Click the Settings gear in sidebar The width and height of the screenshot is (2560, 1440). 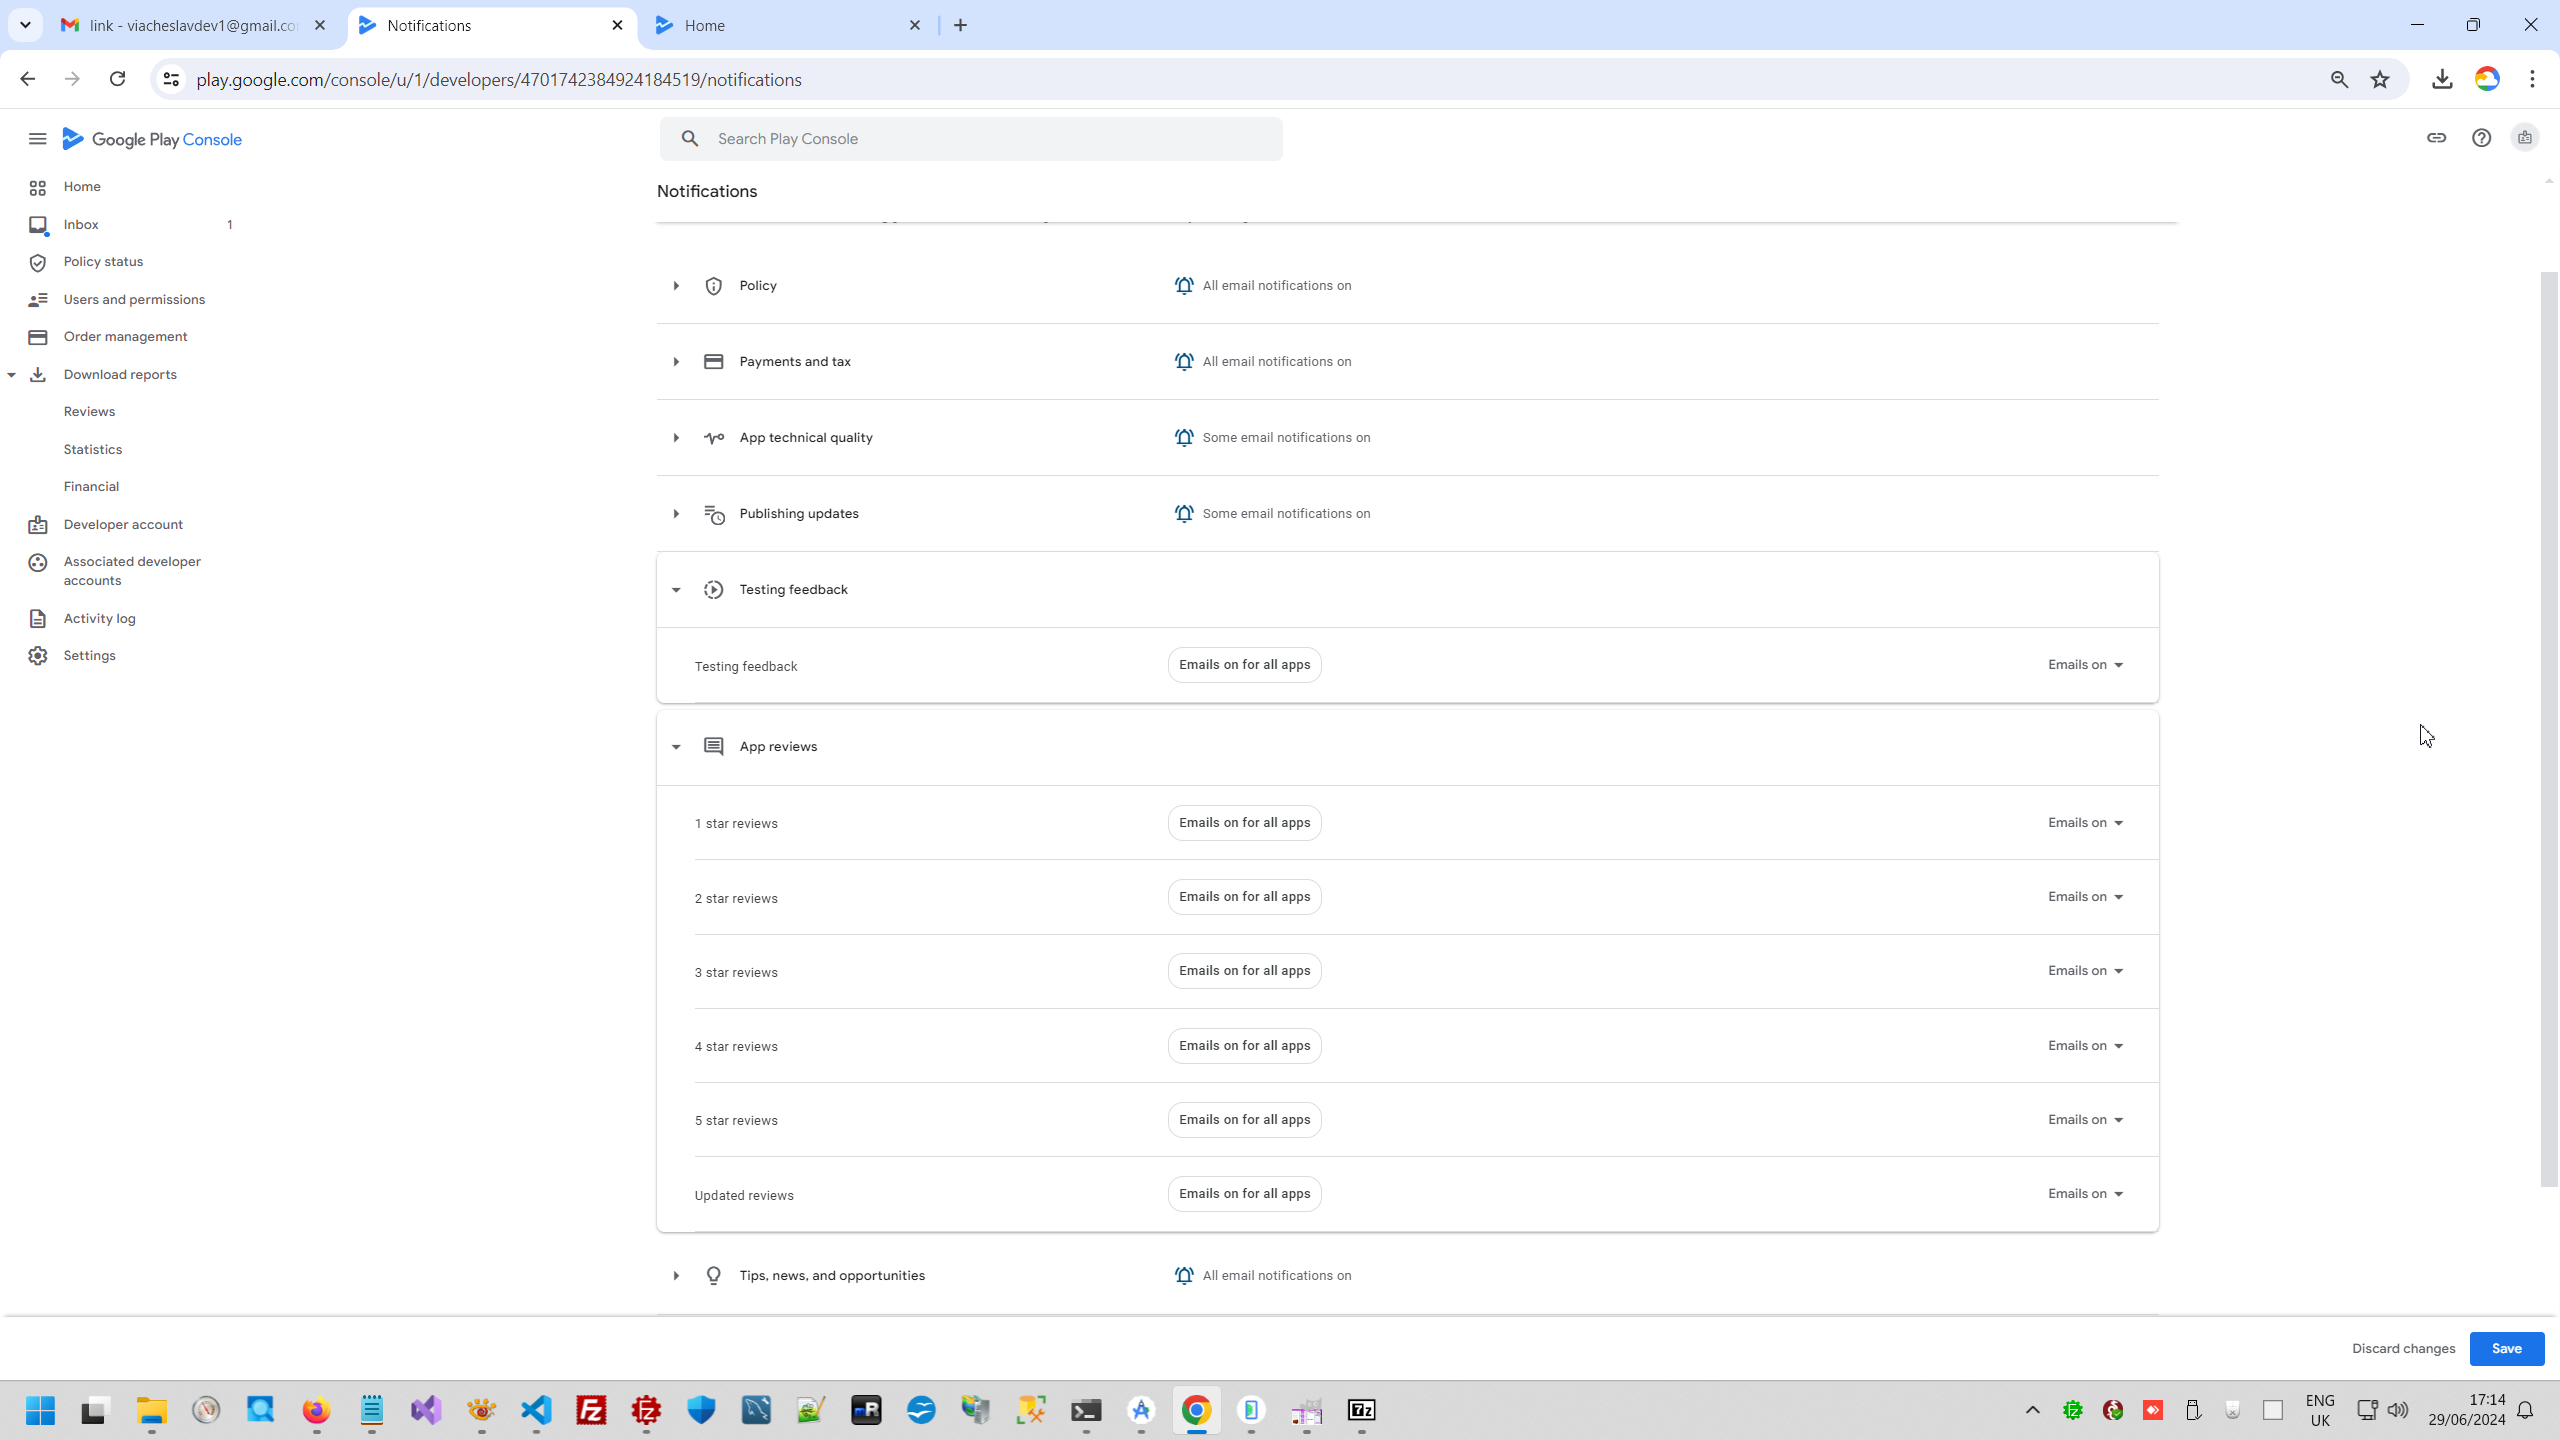pos(38,656)
